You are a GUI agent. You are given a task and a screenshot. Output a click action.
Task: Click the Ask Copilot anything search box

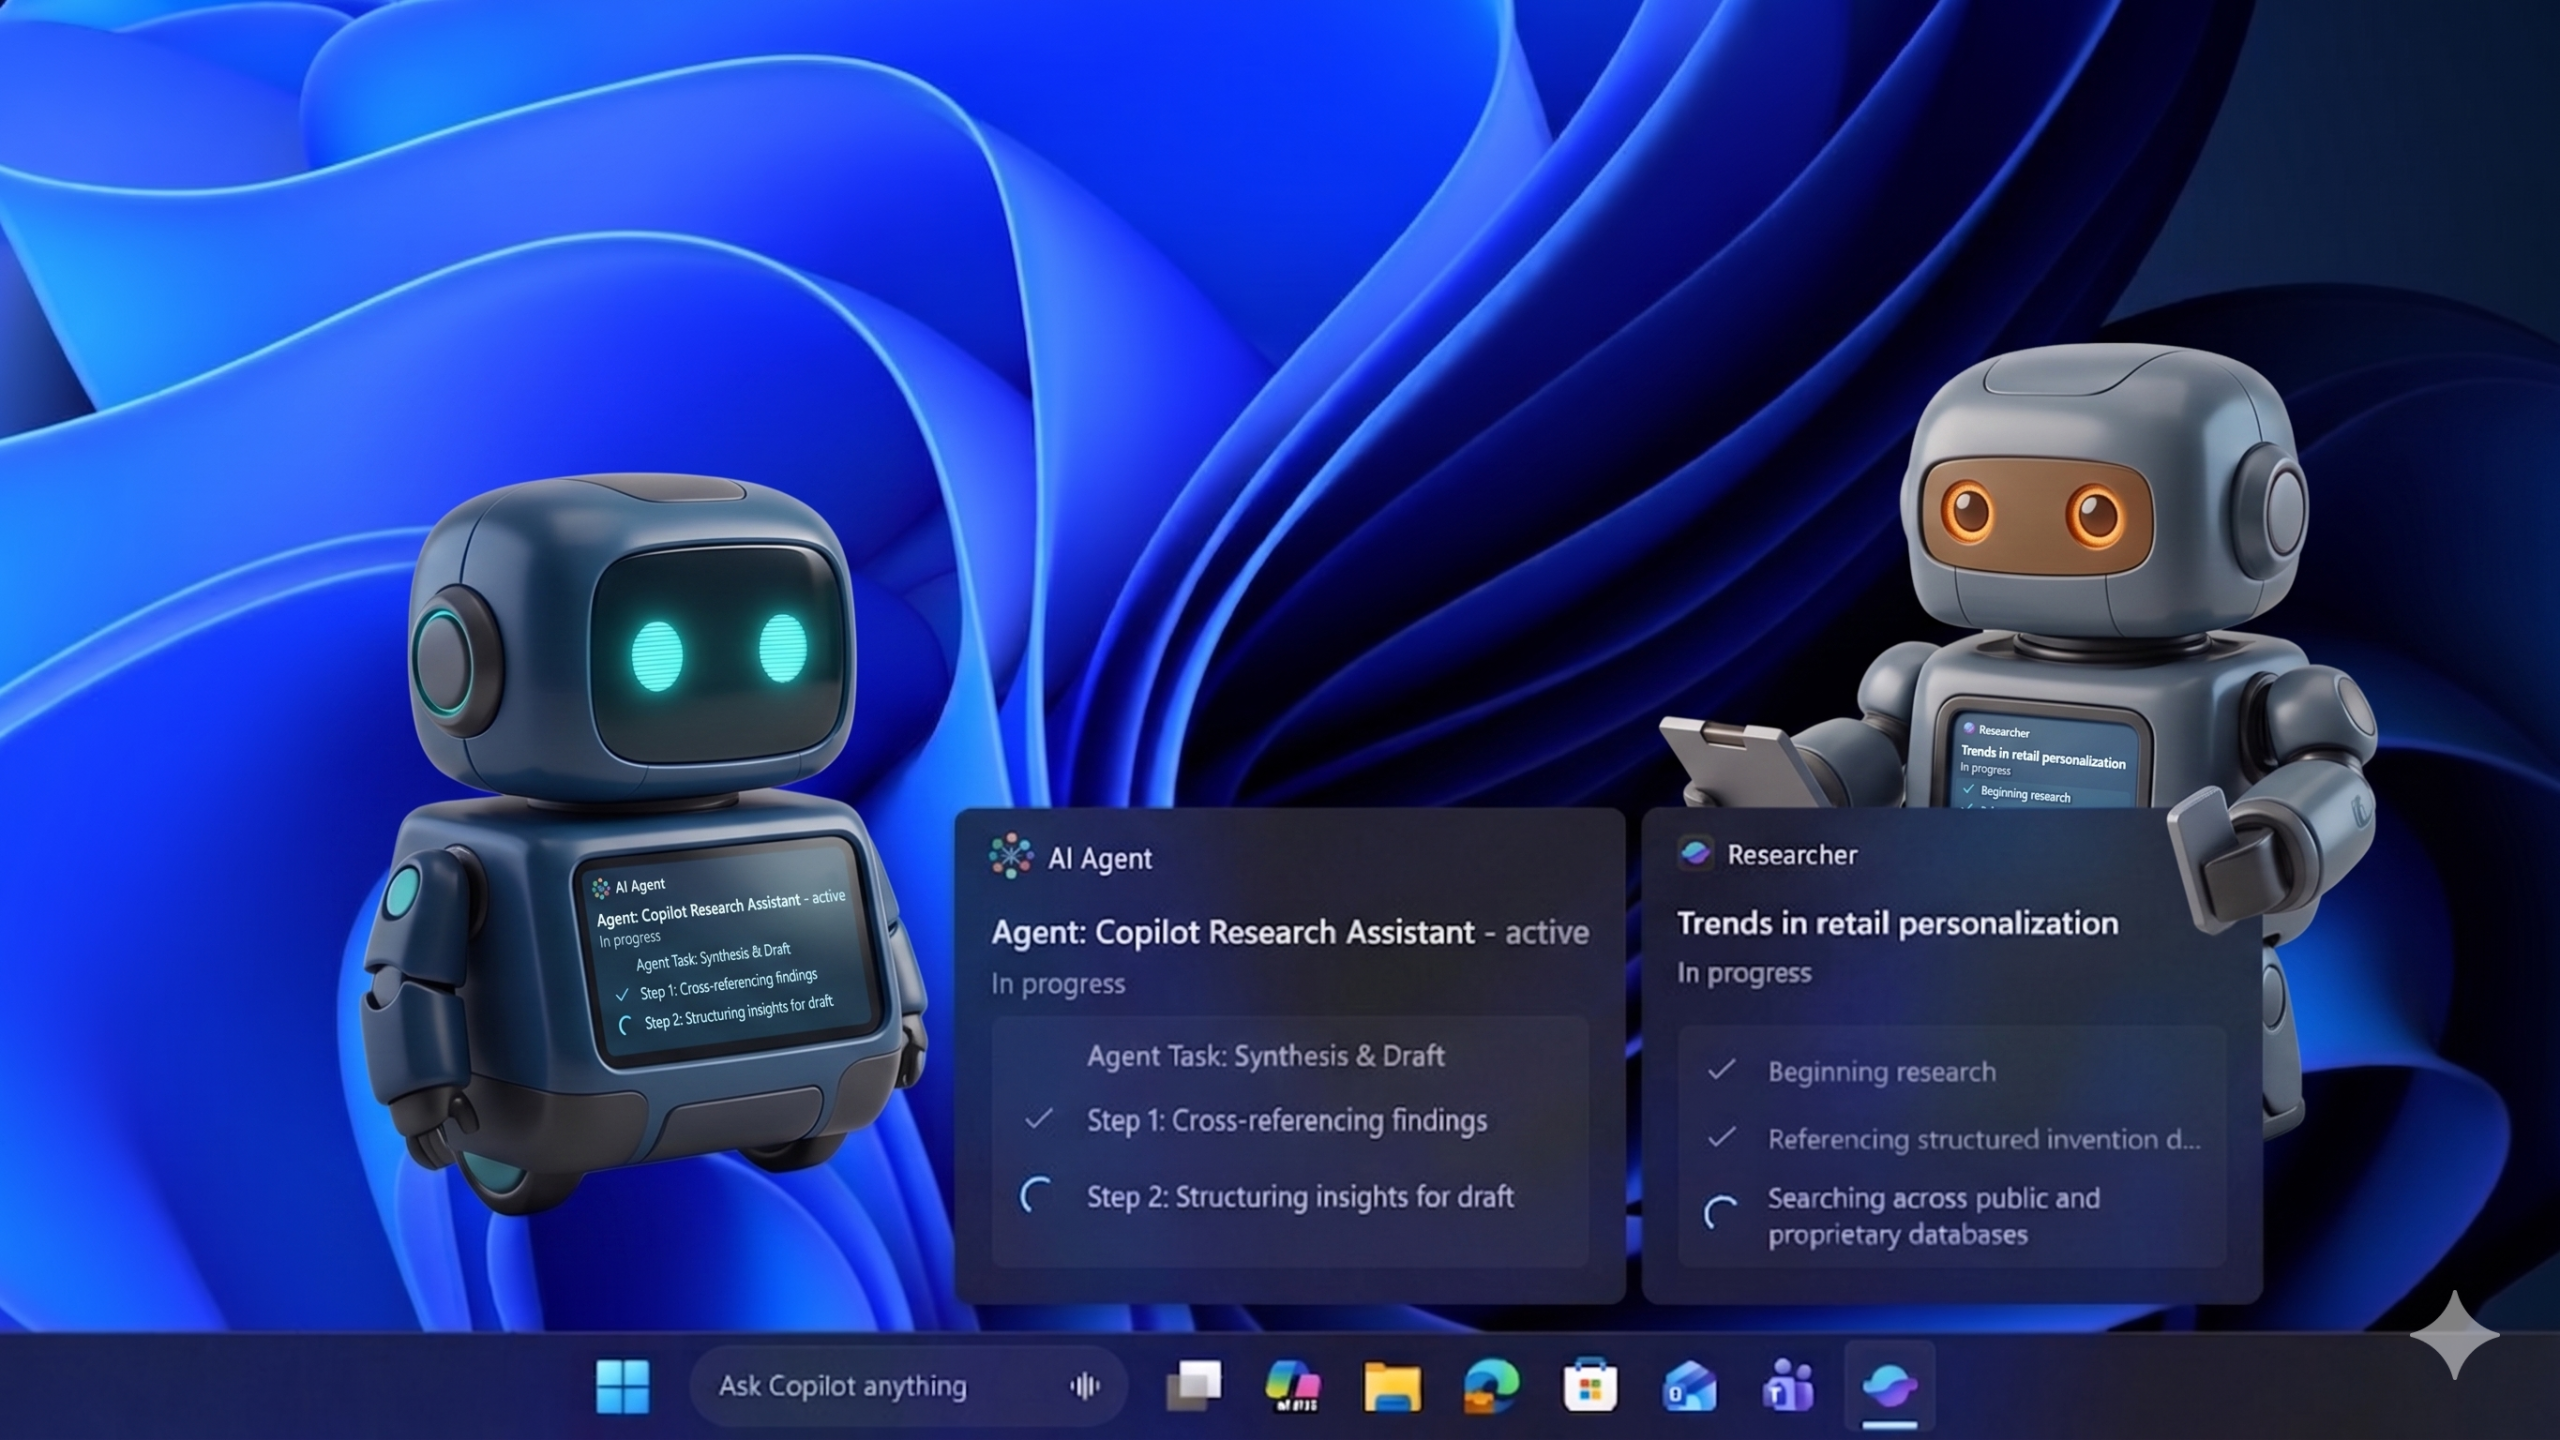point(908,1386)
